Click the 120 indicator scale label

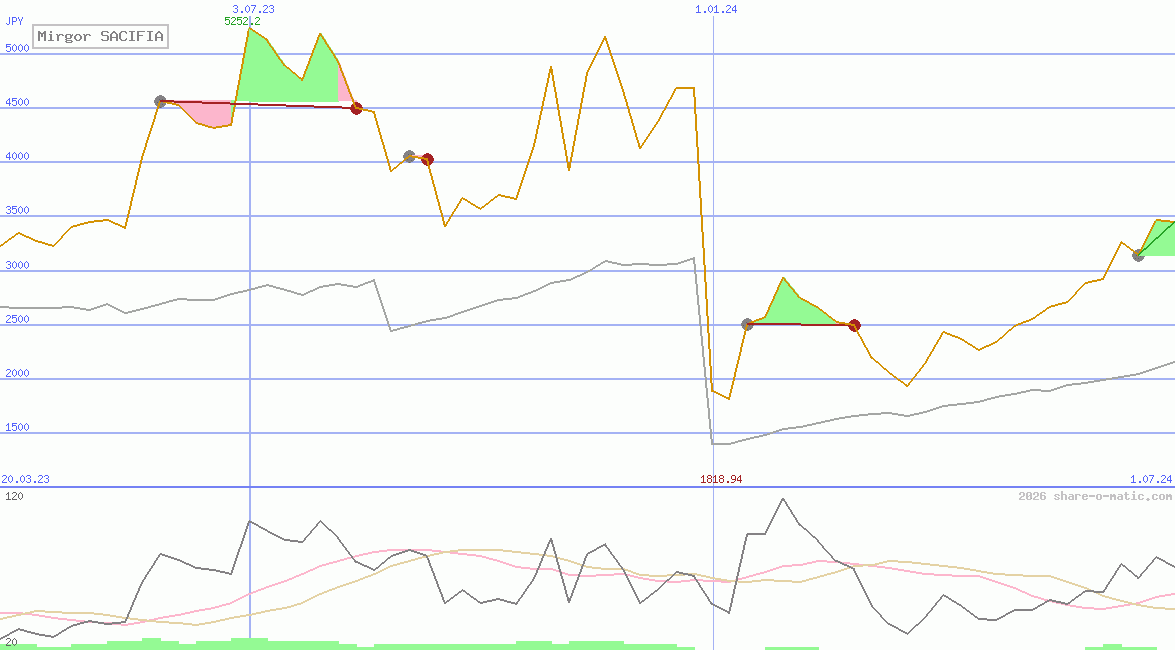click(x=14, y=496)
